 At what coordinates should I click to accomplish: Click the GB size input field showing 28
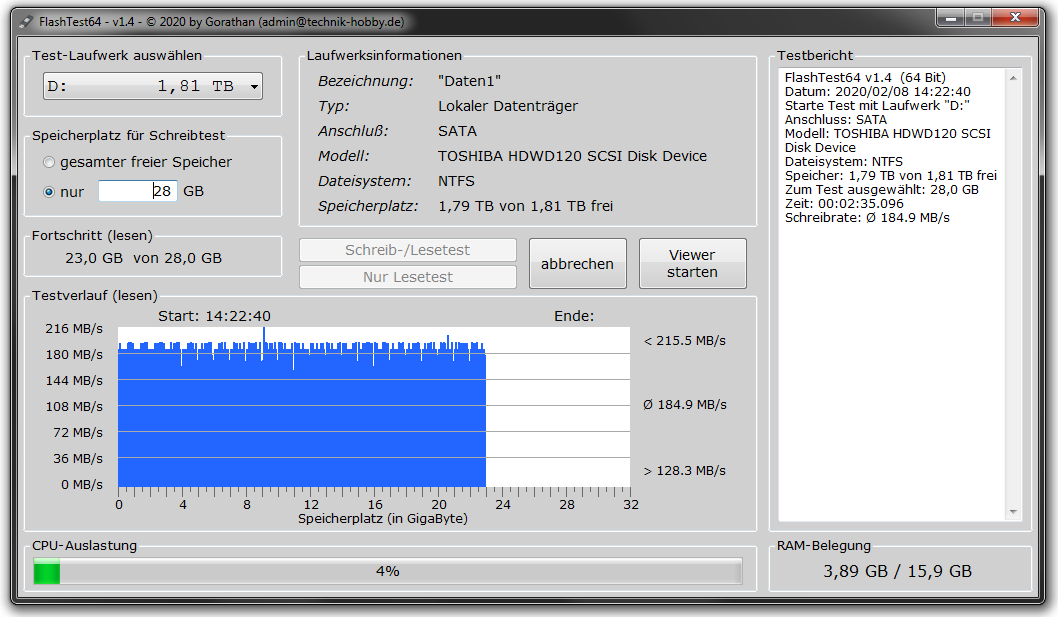coord(137,191)
